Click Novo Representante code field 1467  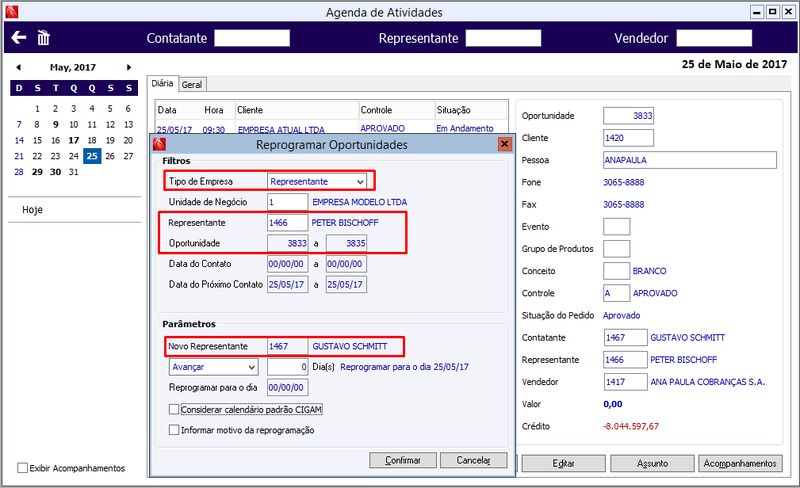288,346
